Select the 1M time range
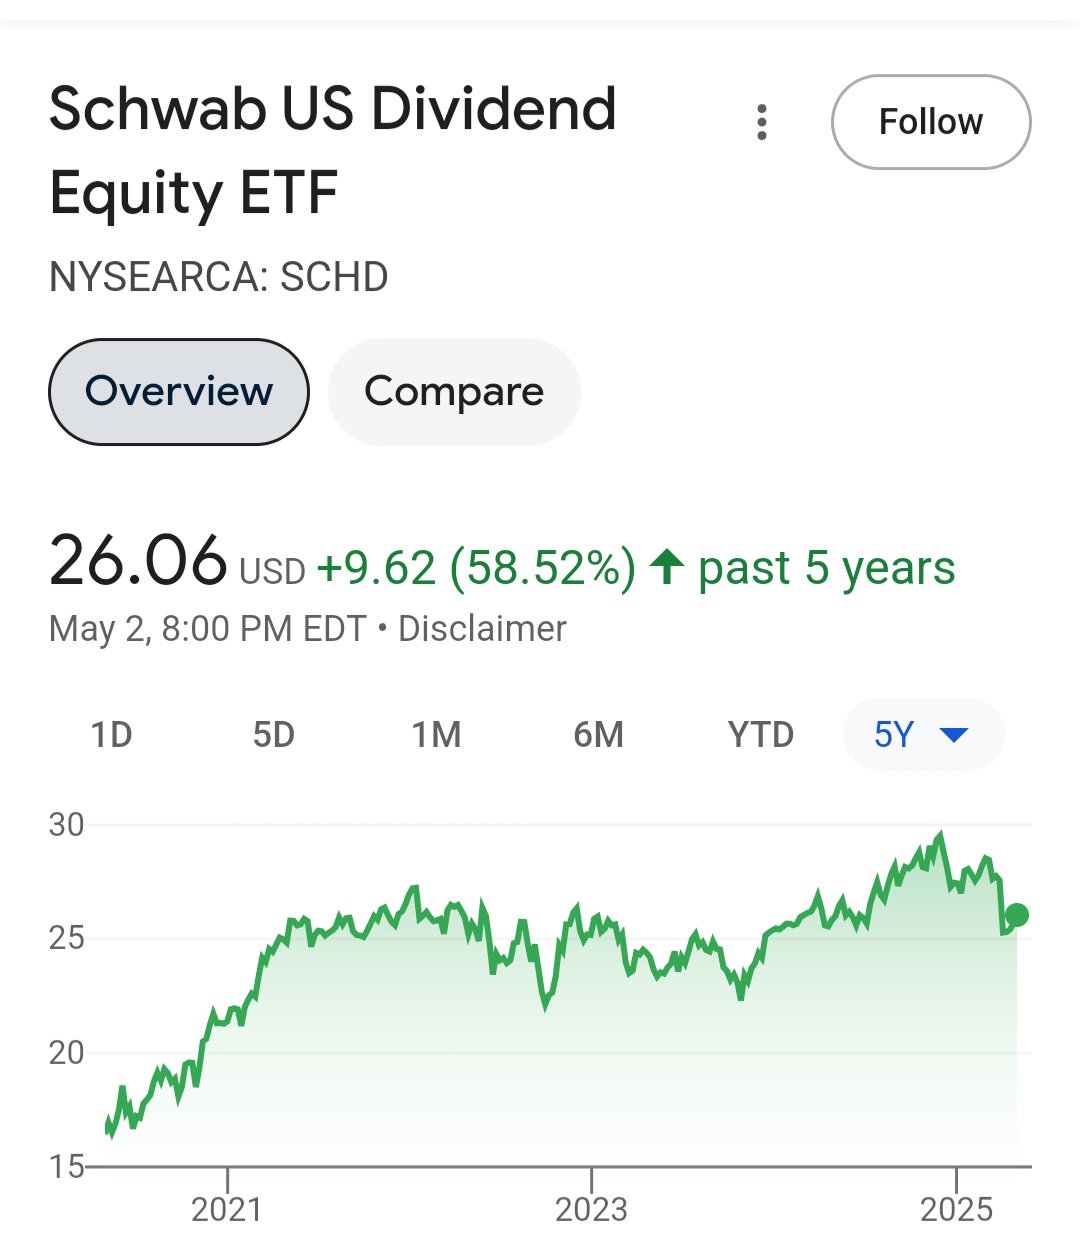 436,735
